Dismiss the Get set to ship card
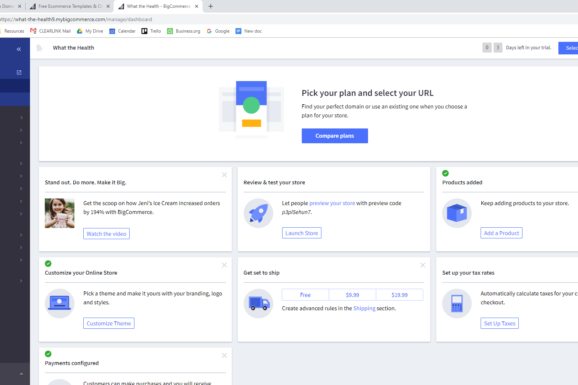This screenshot has width=578, height=385. [423, 265]
